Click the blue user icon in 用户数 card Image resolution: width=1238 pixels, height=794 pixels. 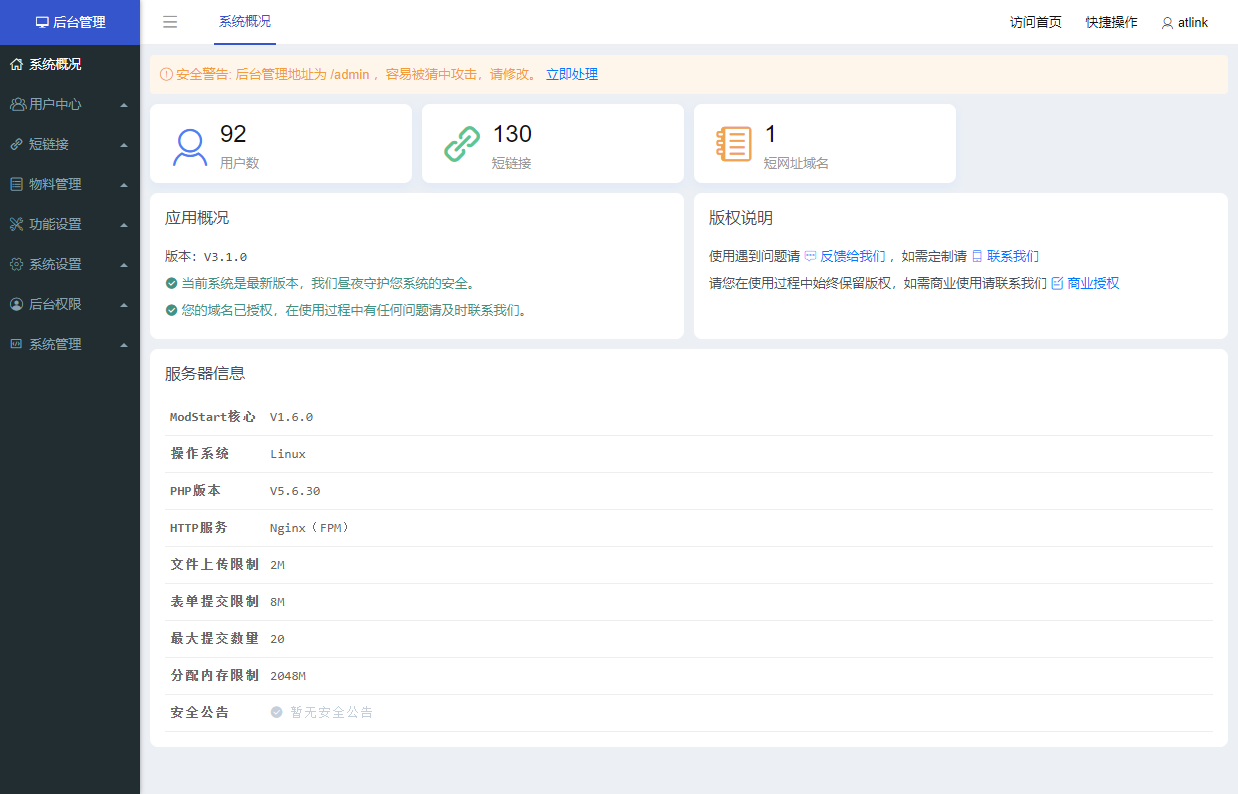tap(190, 146)
